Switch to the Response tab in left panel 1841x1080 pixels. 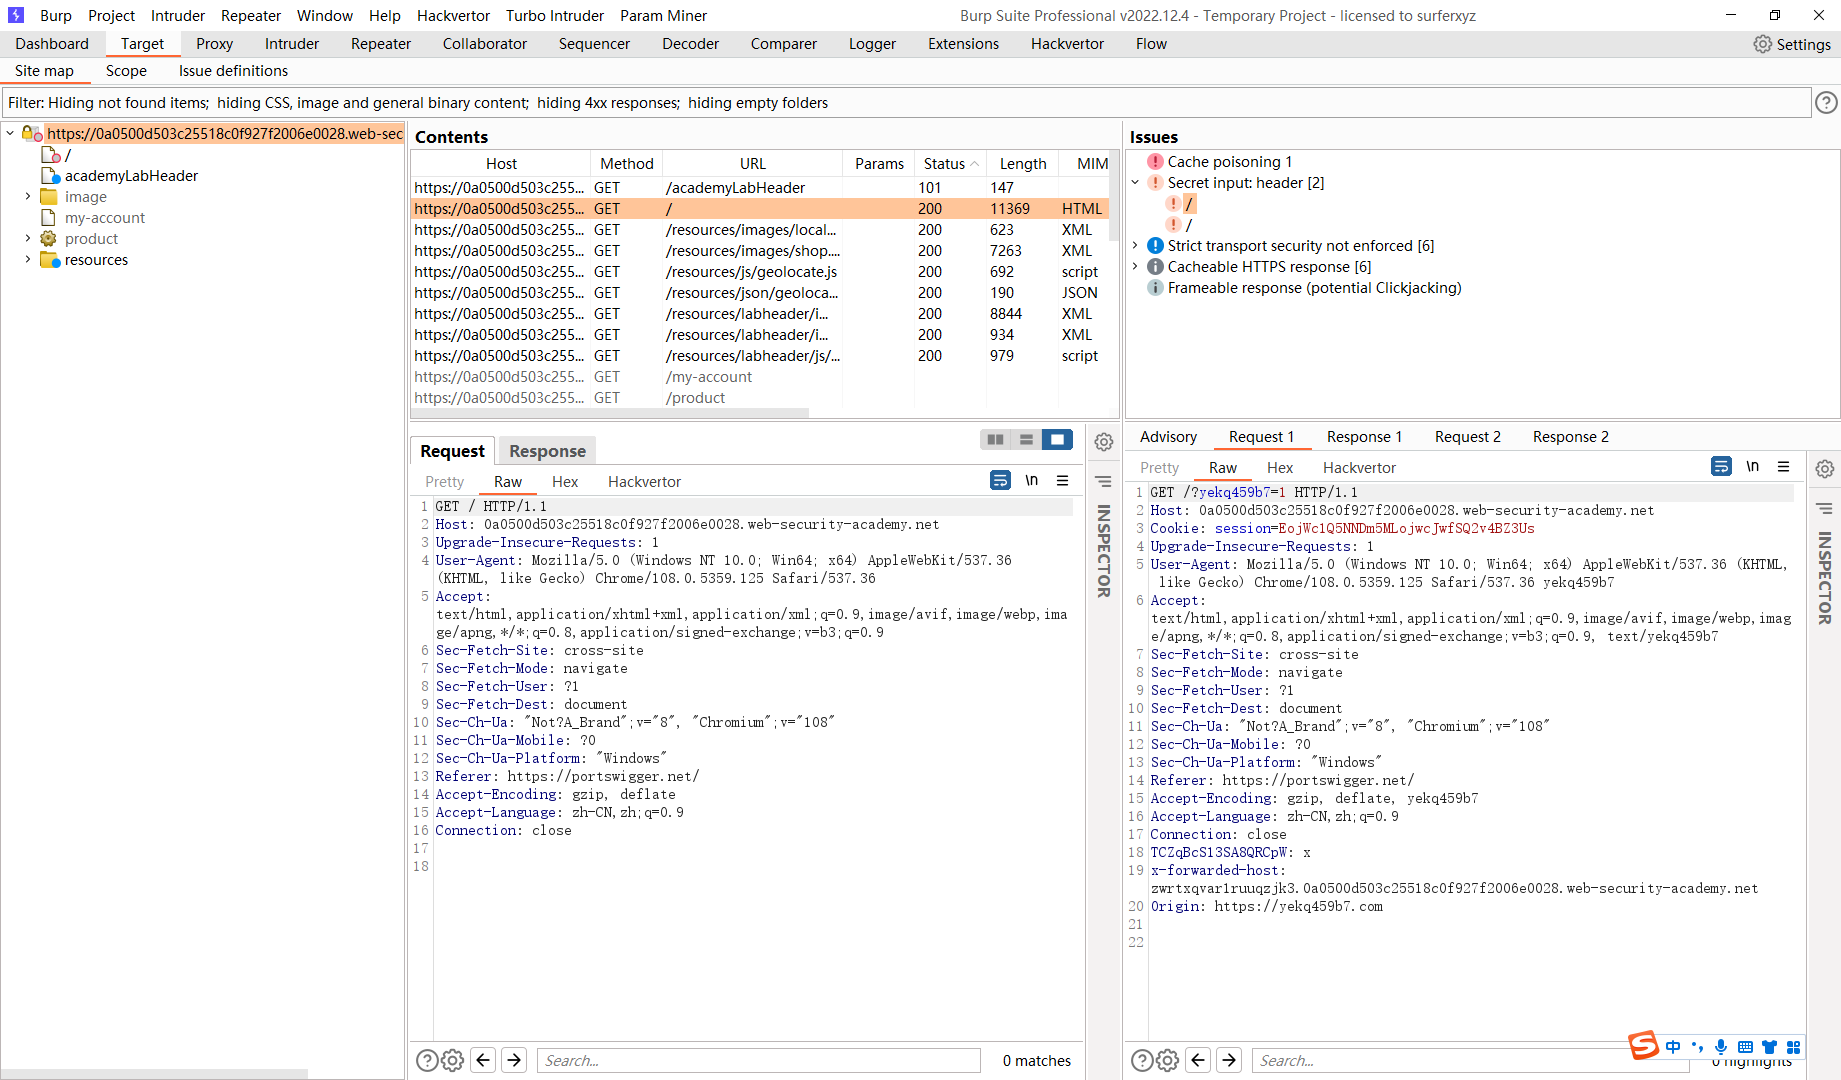(547, 451)
